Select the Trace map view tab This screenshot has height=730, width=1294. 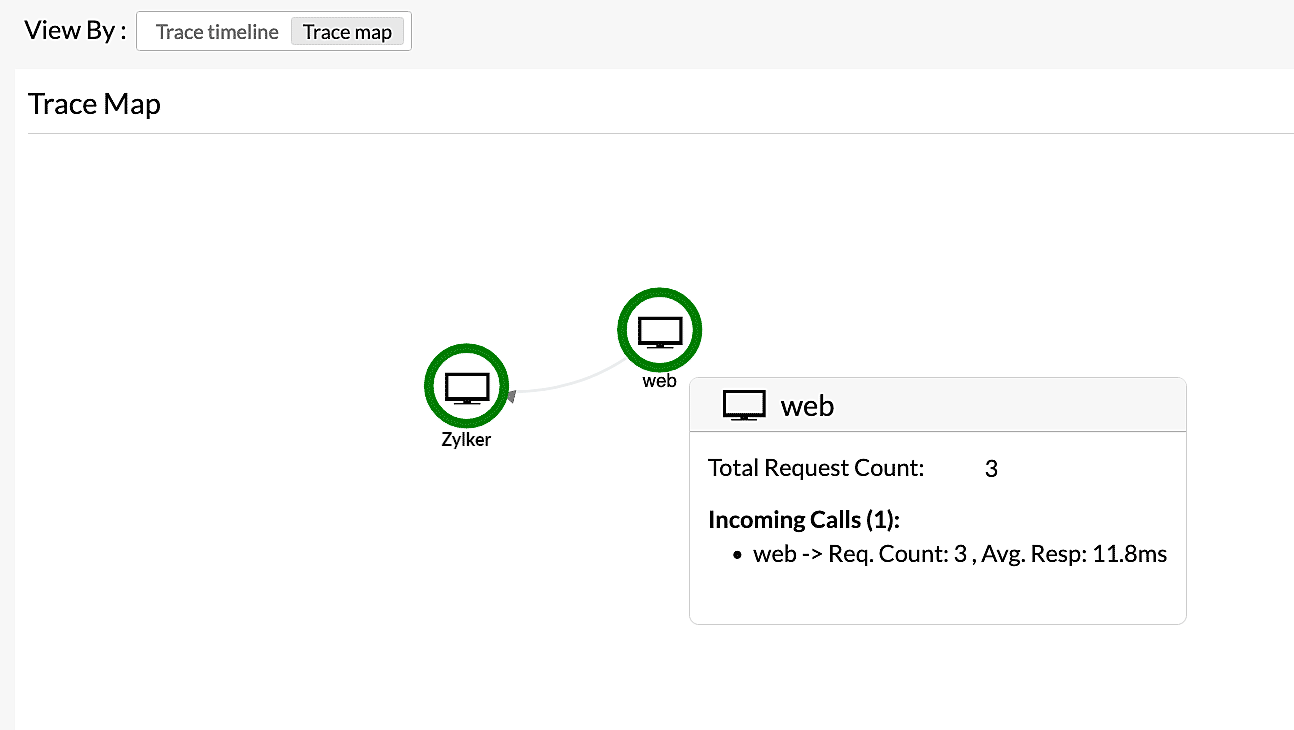347,32
